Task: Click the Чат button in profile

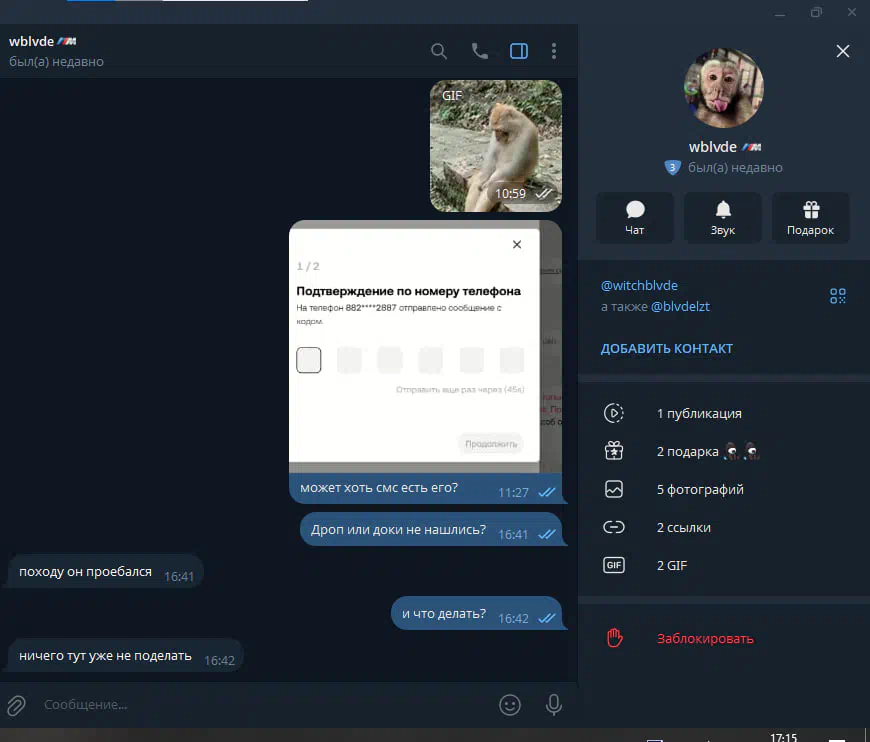Action: (x=635, y=218)
